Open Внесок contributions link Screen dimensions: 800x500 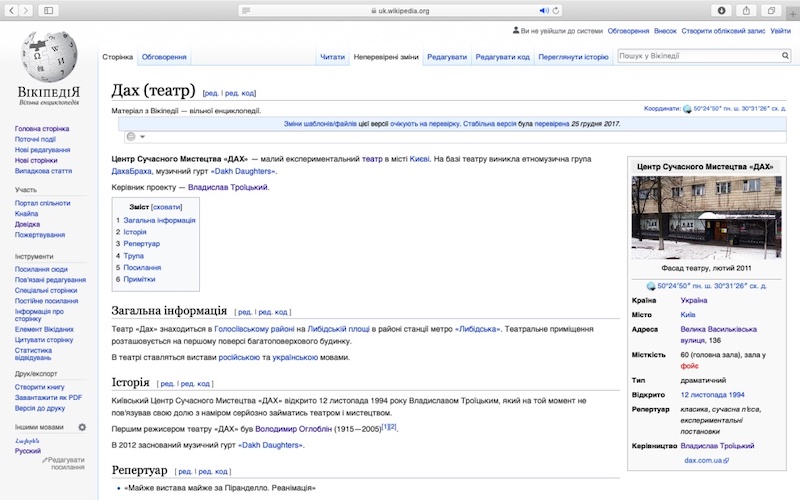pyautogui.click(x=665, y=31)
